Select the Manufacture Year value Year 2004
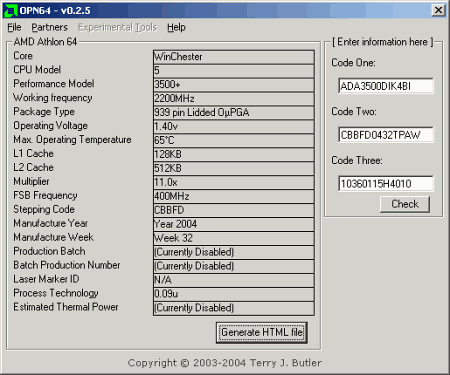450x375 pixels. point(234,225)
